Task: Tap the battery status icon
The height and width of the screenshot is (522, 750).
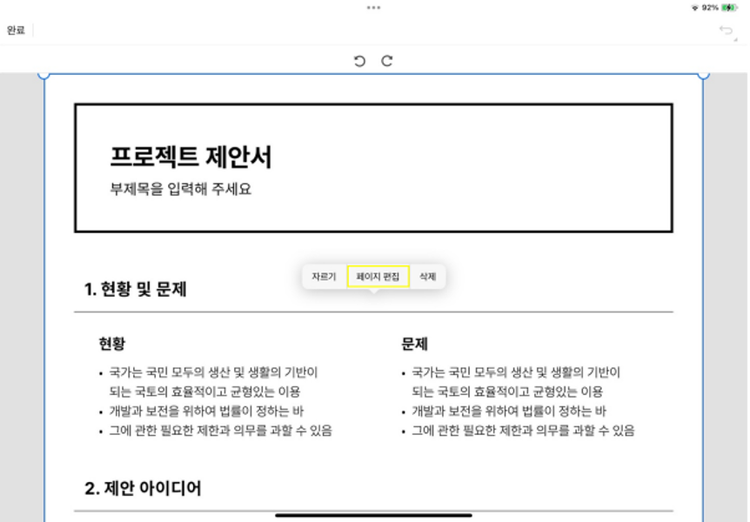Action: point(729,8)
